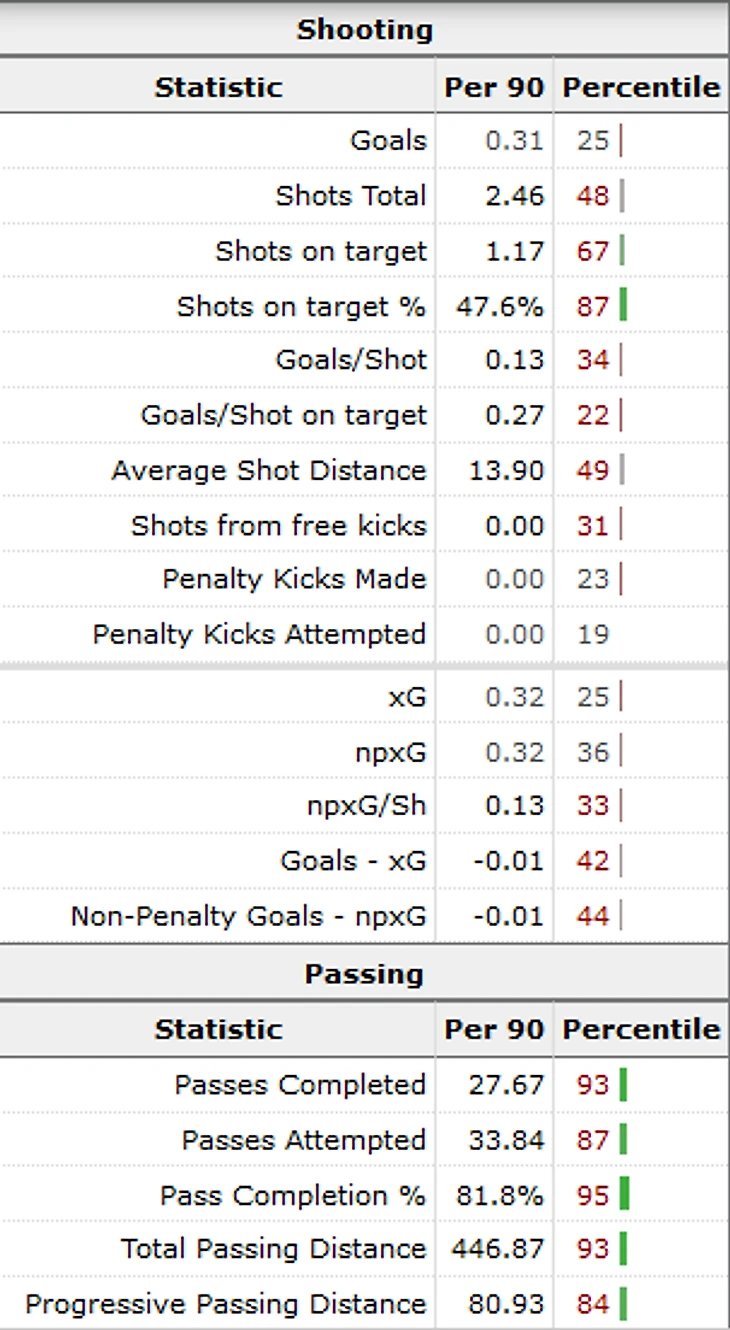Select the Pass Completion % label

coord(293,1195)
